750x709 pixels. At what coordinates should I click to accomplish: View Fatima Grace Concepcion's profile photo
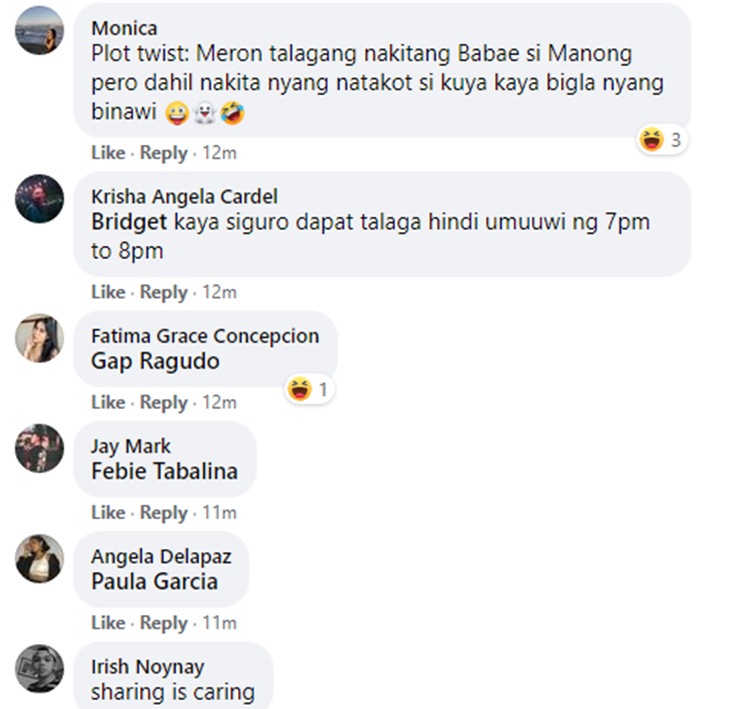(x=39, y=338)
